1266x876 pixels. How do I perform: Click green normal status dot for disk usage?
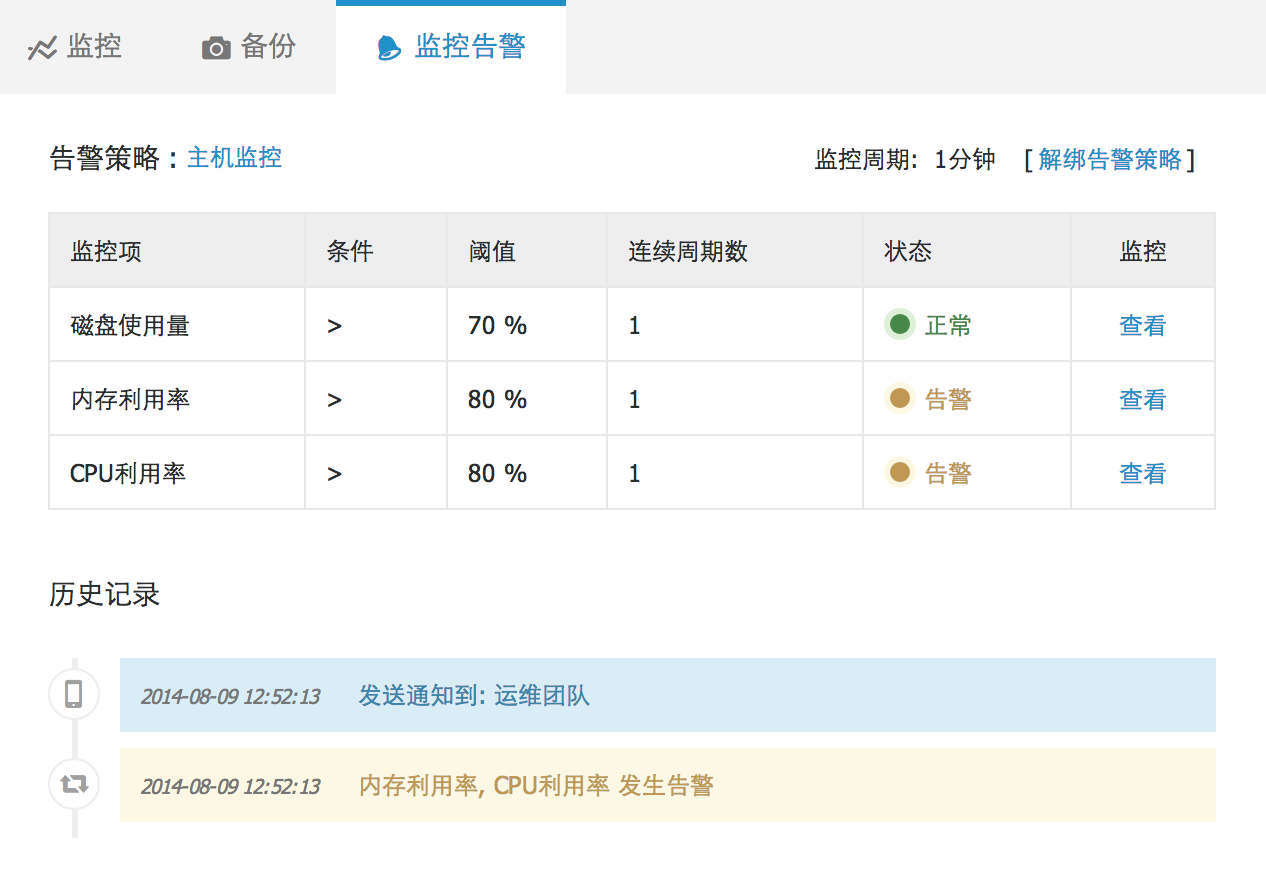coord(900,325)
